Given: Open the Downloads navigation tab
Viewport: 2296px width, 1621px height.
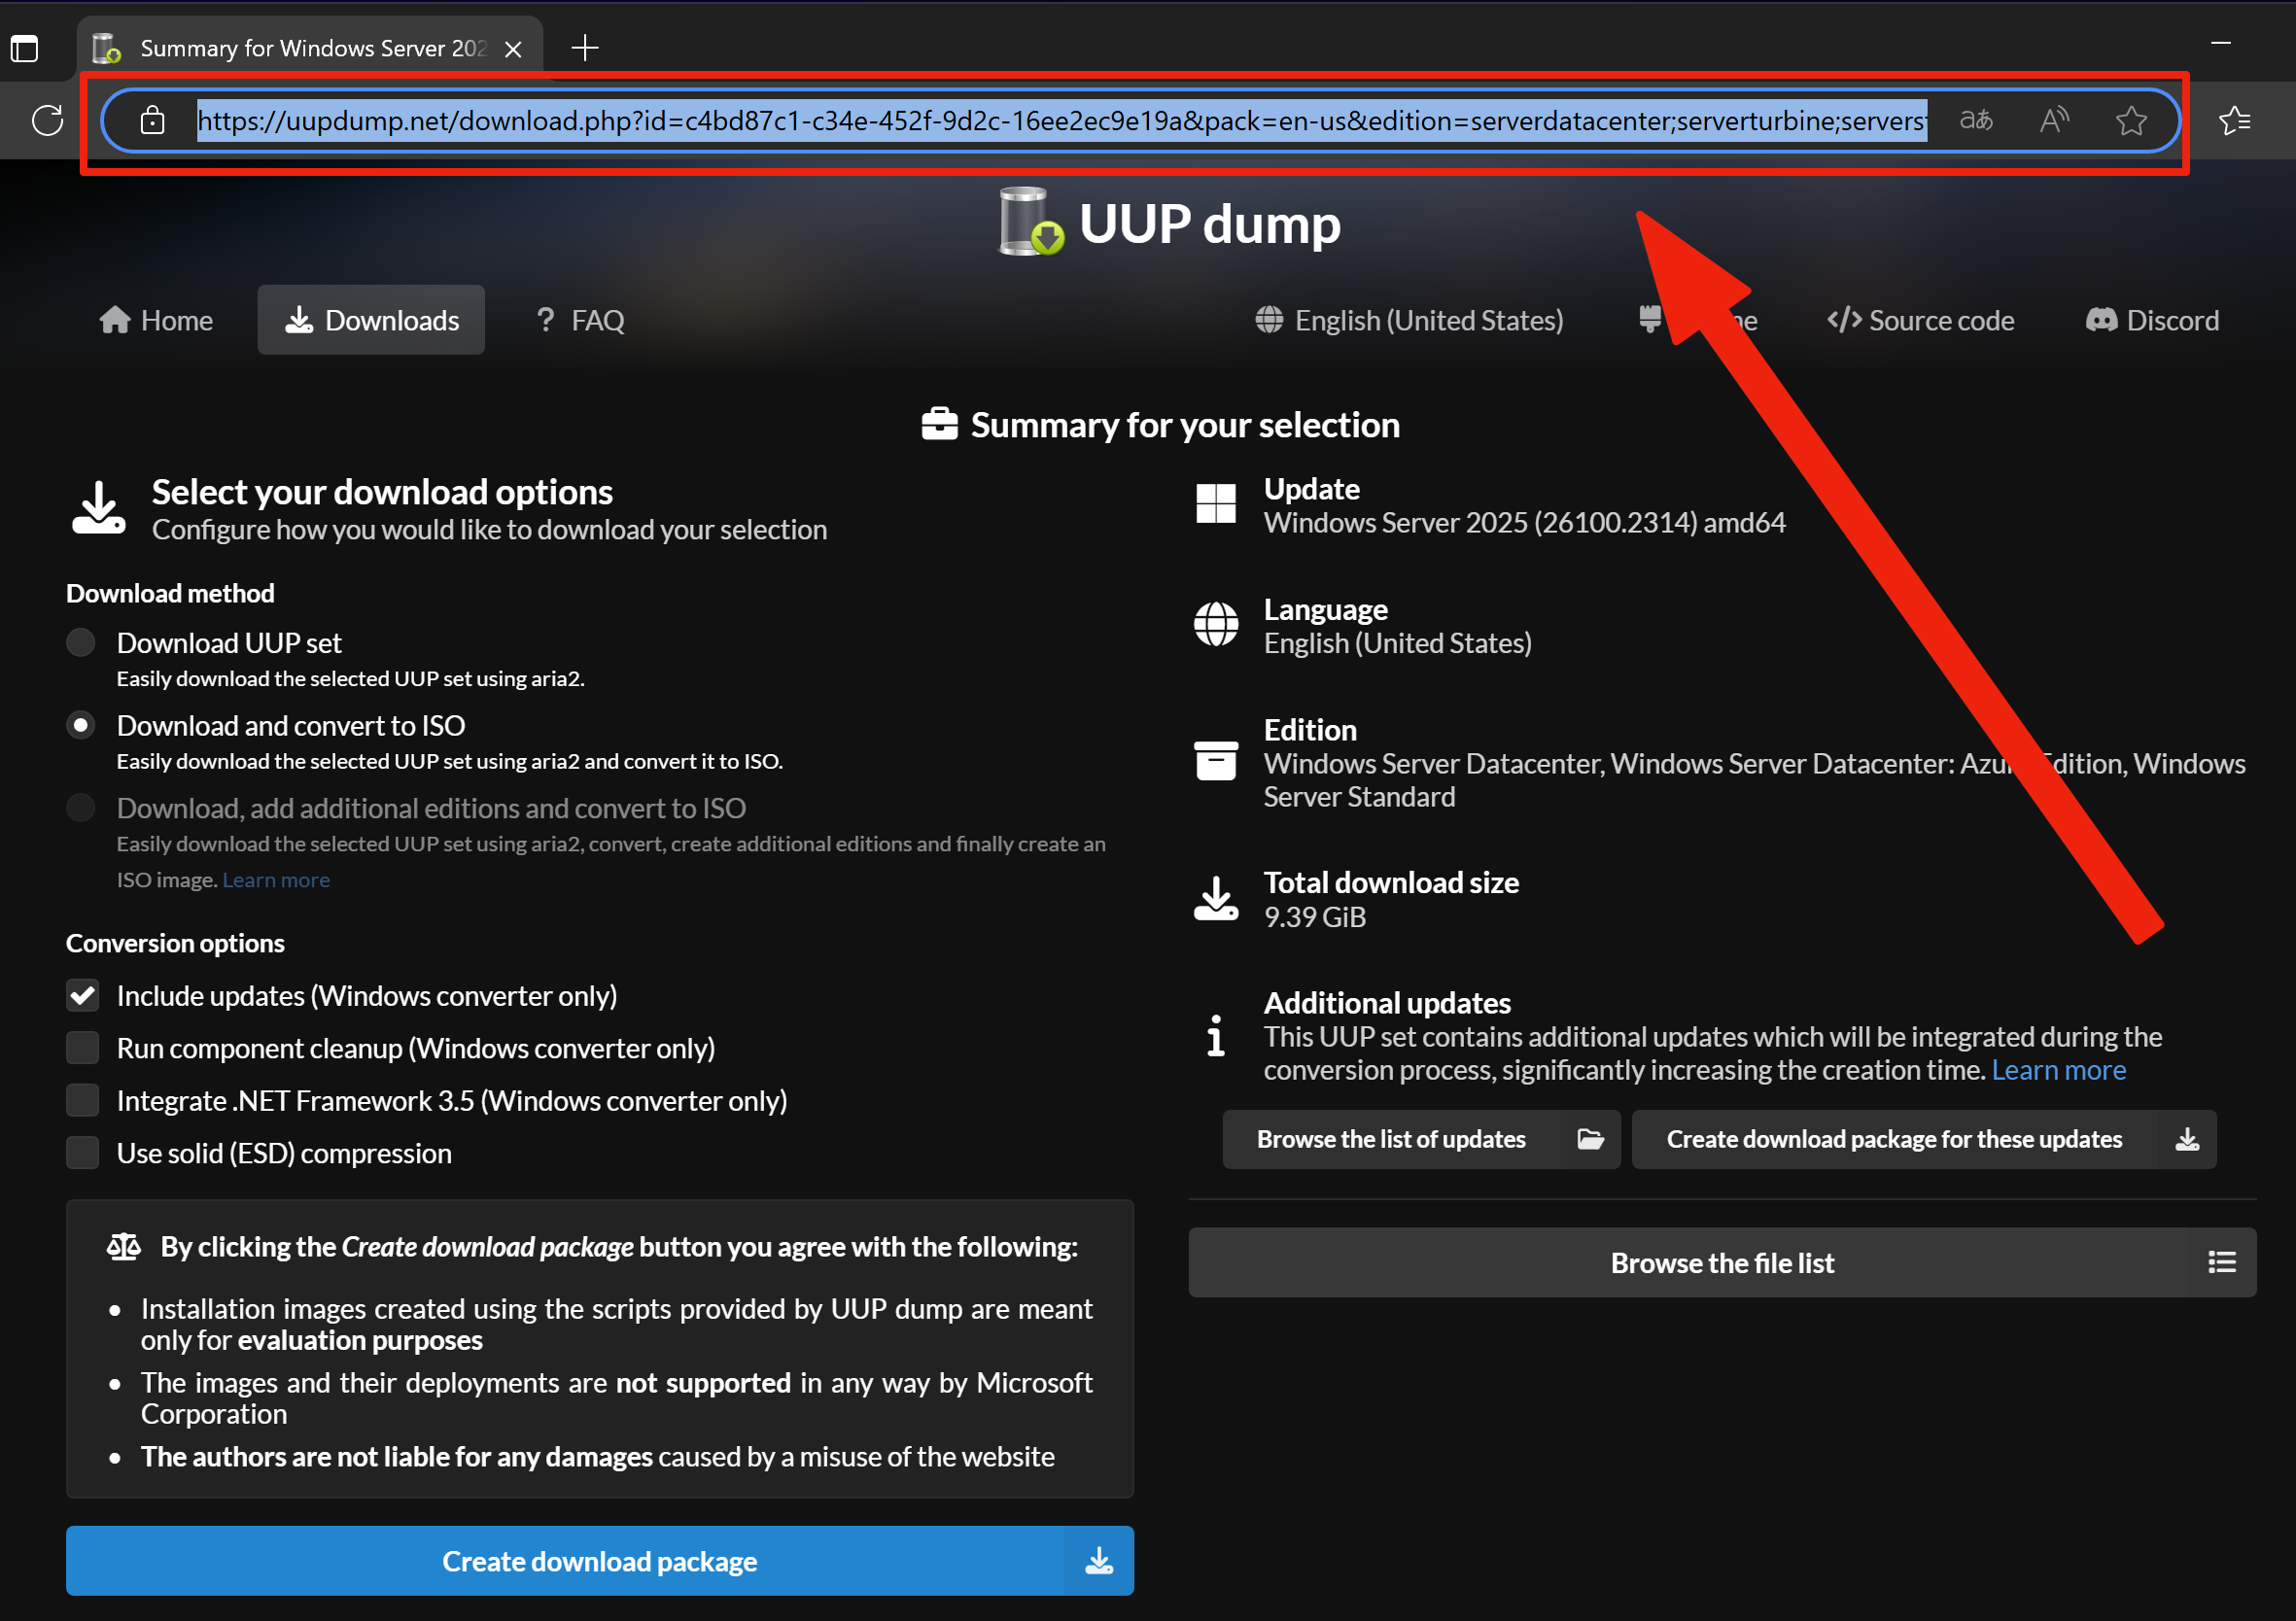Looking at the screenshot, I should coord(371,320).
